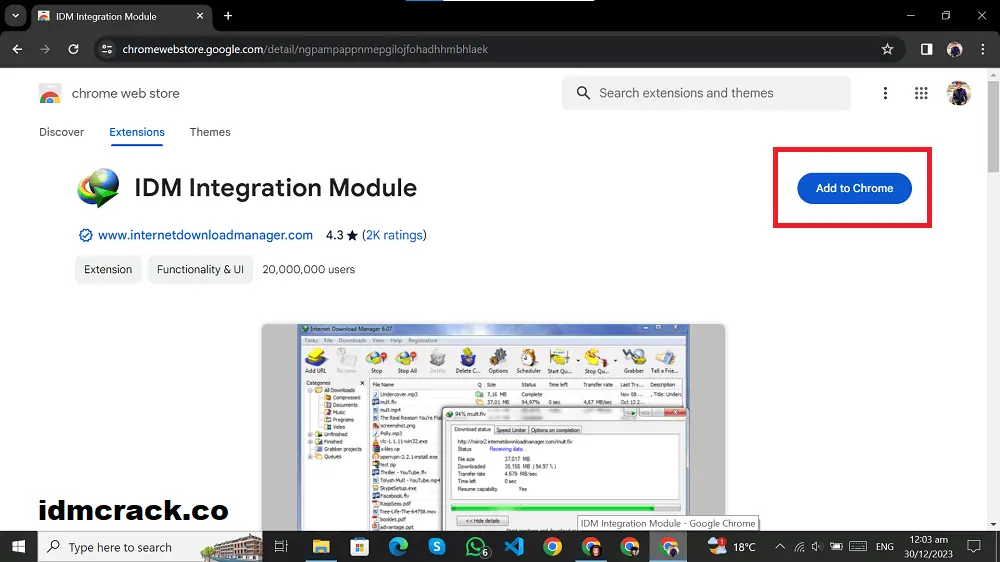Click the browser back arrow
Screen dimensions: 1000x562
point(17,49)
